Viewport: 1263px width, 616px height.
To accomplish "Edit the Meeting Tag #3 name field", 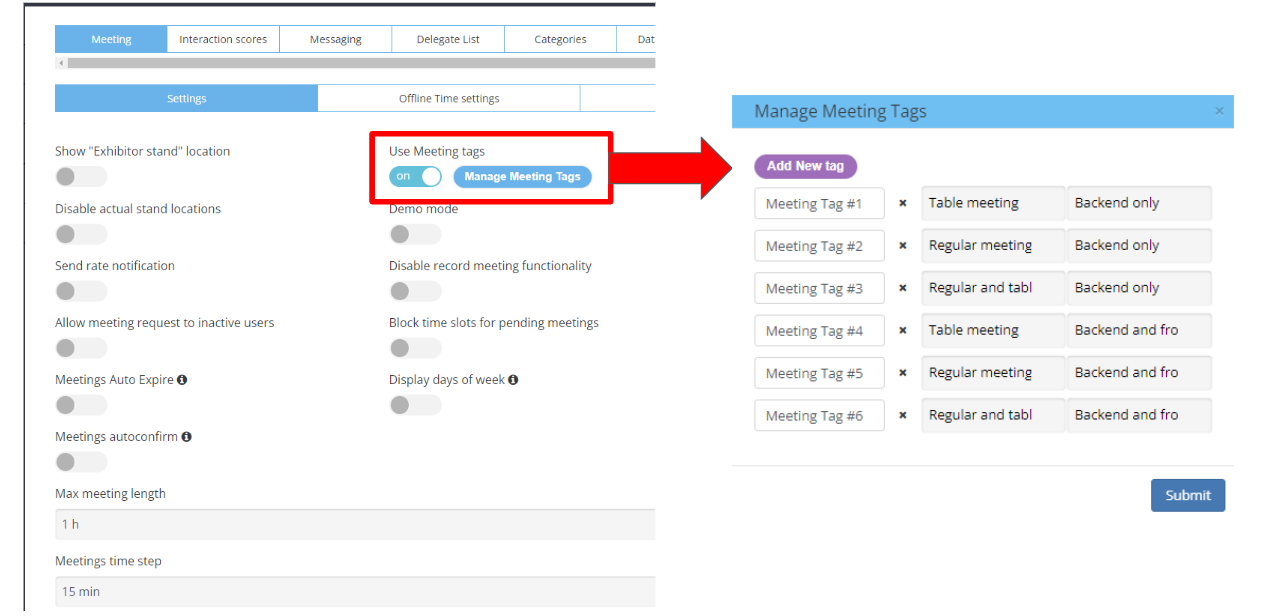I will pos(819,288).
